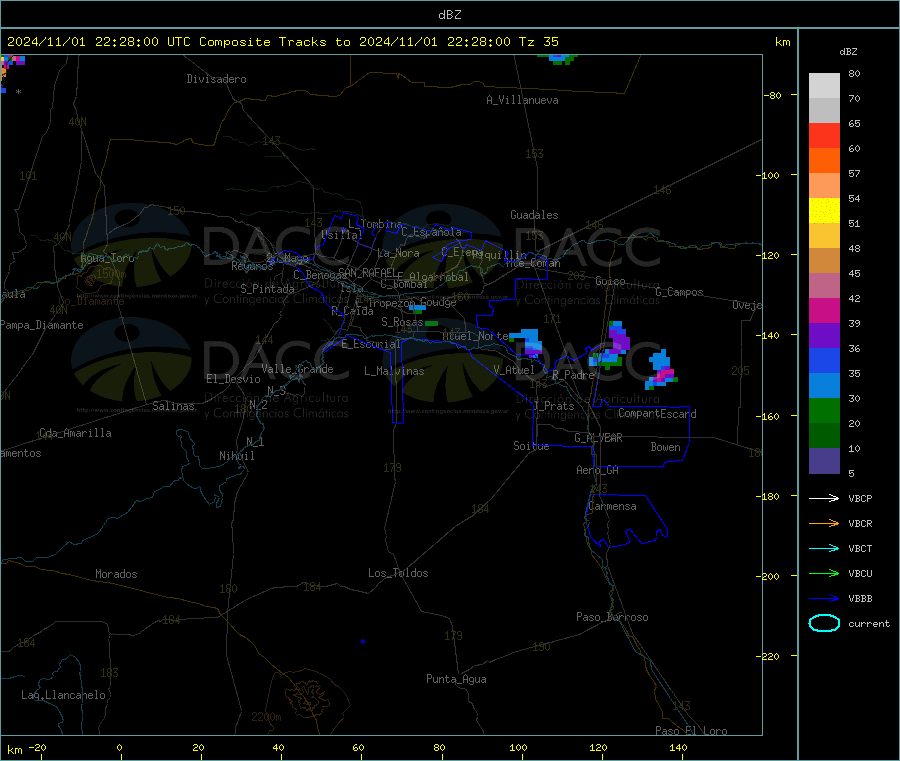Image resolution: width=900 pixels, height=761 pixels.
Task: Click the Nihuil map label
Action: click(x=237, y=456)
